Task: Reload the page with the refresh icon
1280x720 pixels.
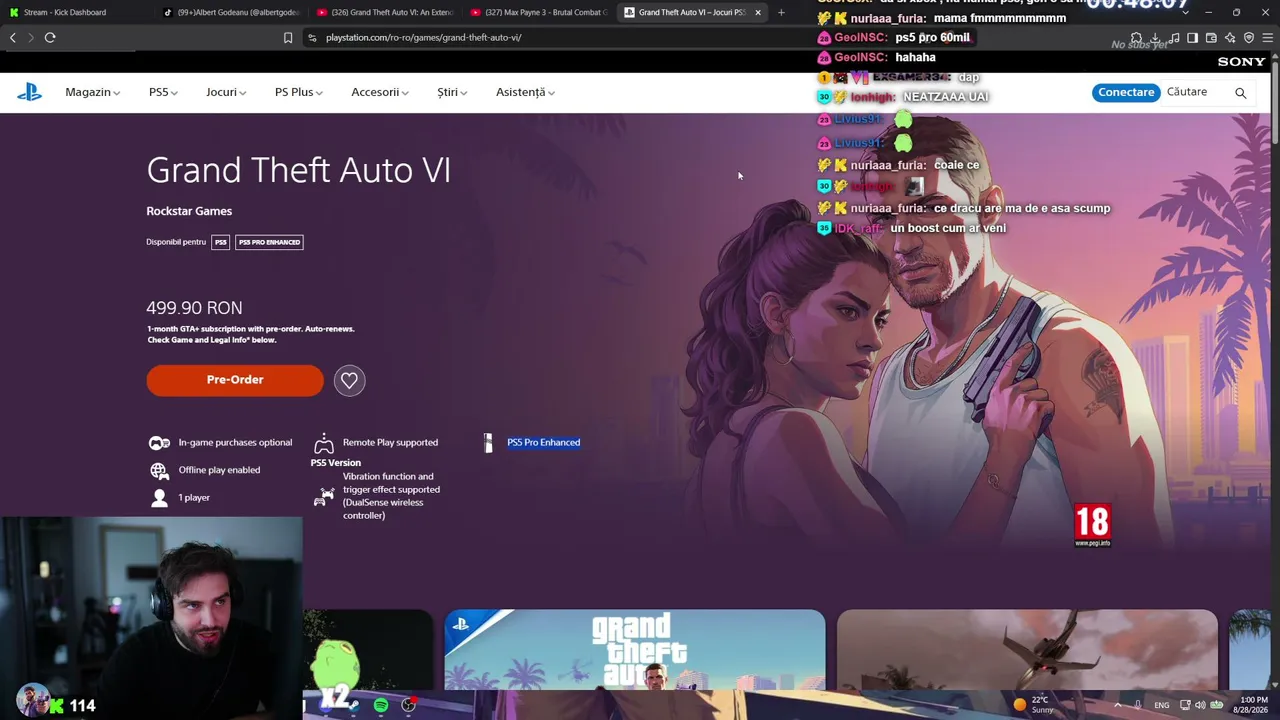Action: pos(50,38)
